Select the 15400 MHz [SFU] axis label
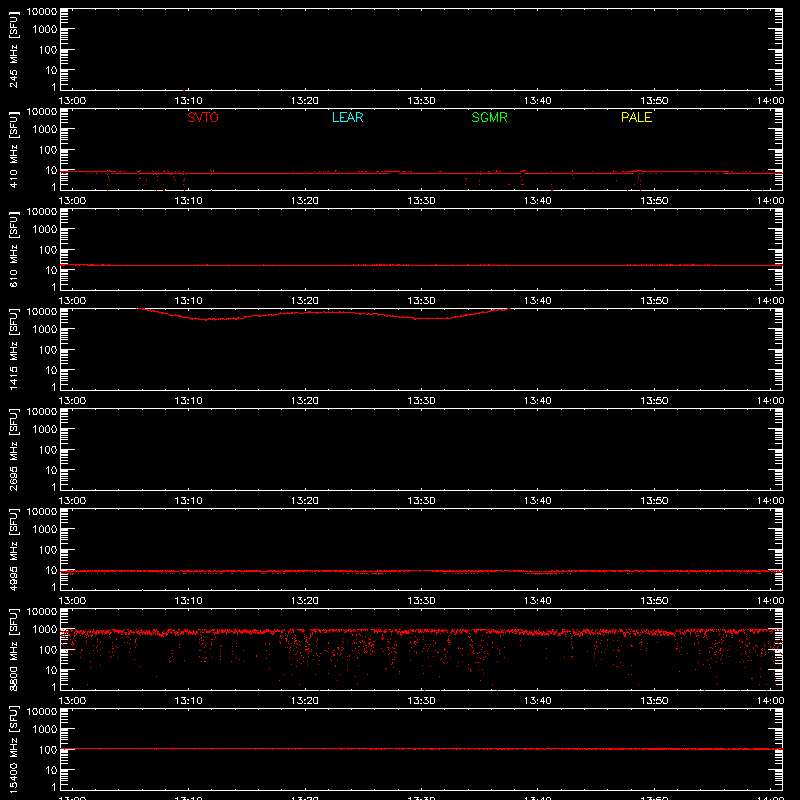 pyautogui.click(x=14, y=749)
